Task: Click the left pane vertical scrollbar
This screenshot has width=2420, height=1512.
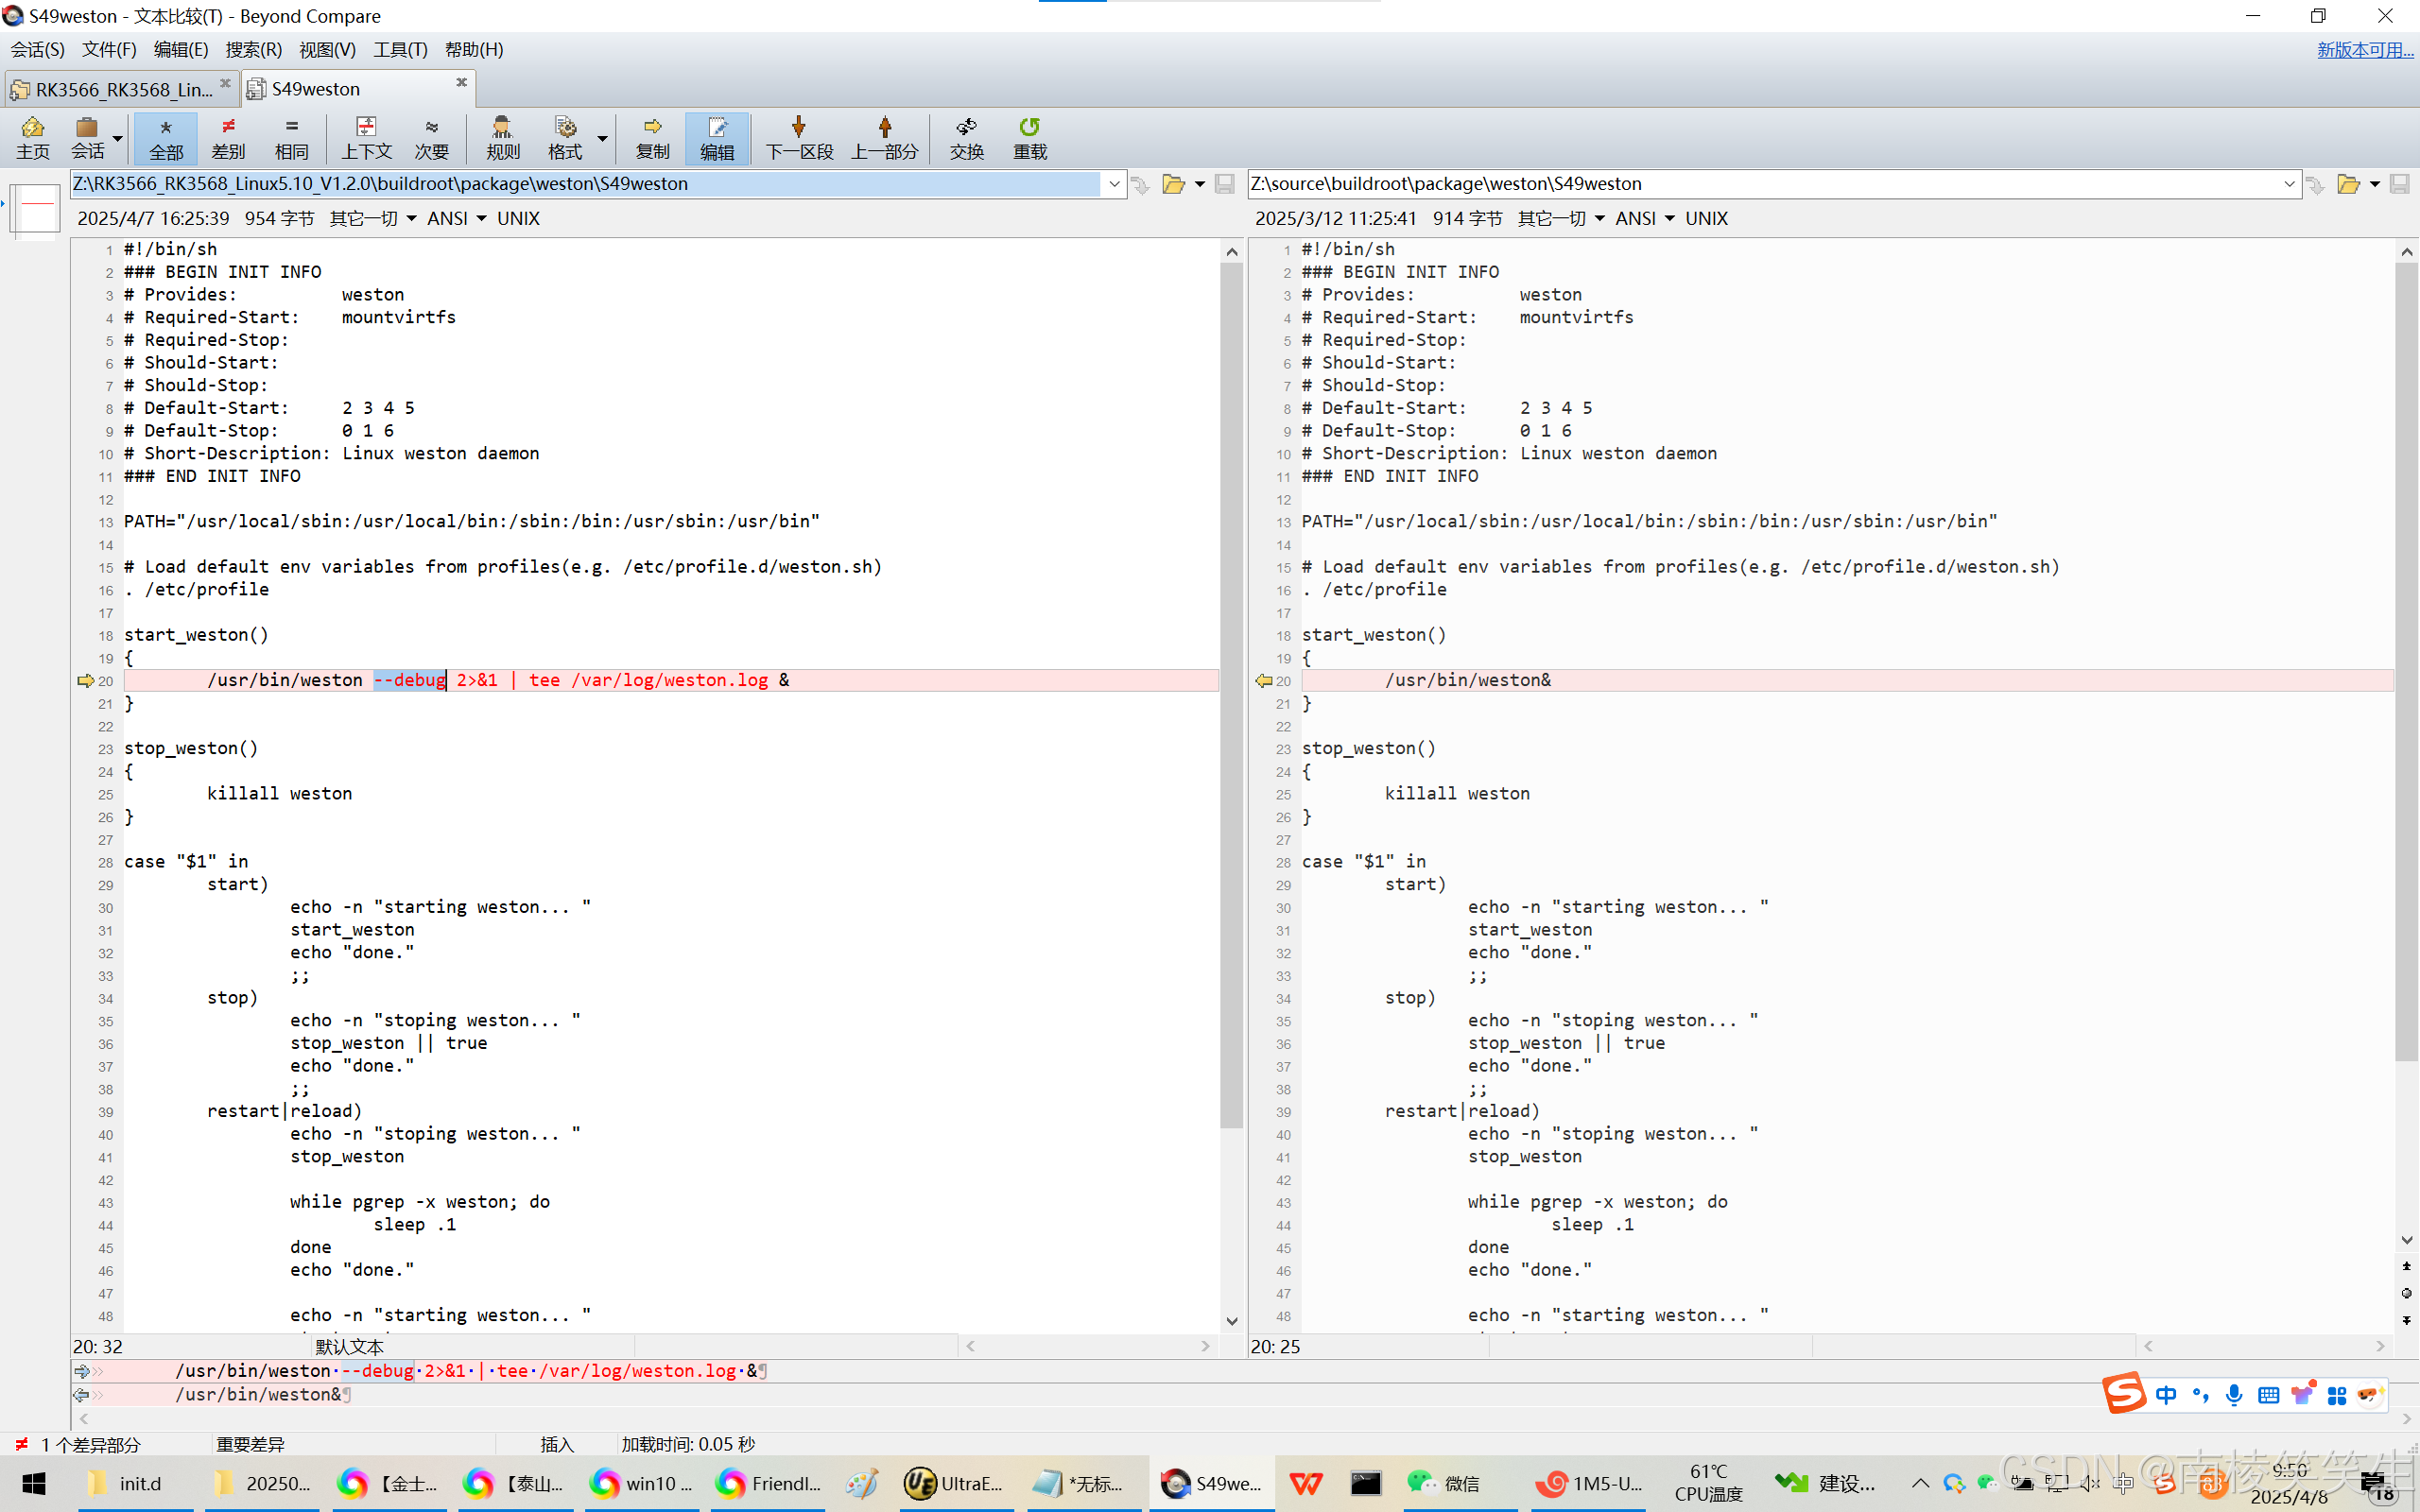Action: pyautogui.click(x=1231, y=700)
